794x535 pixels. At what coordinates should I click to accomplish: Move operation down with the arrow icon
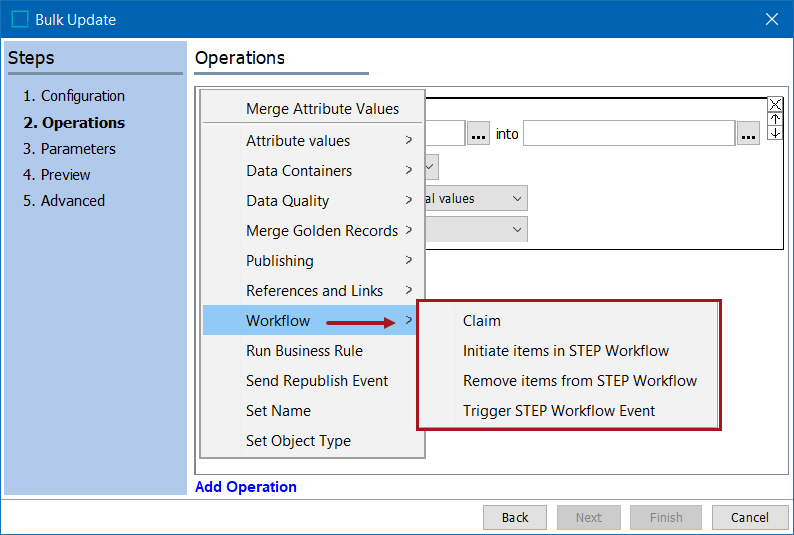click(775, 133)
